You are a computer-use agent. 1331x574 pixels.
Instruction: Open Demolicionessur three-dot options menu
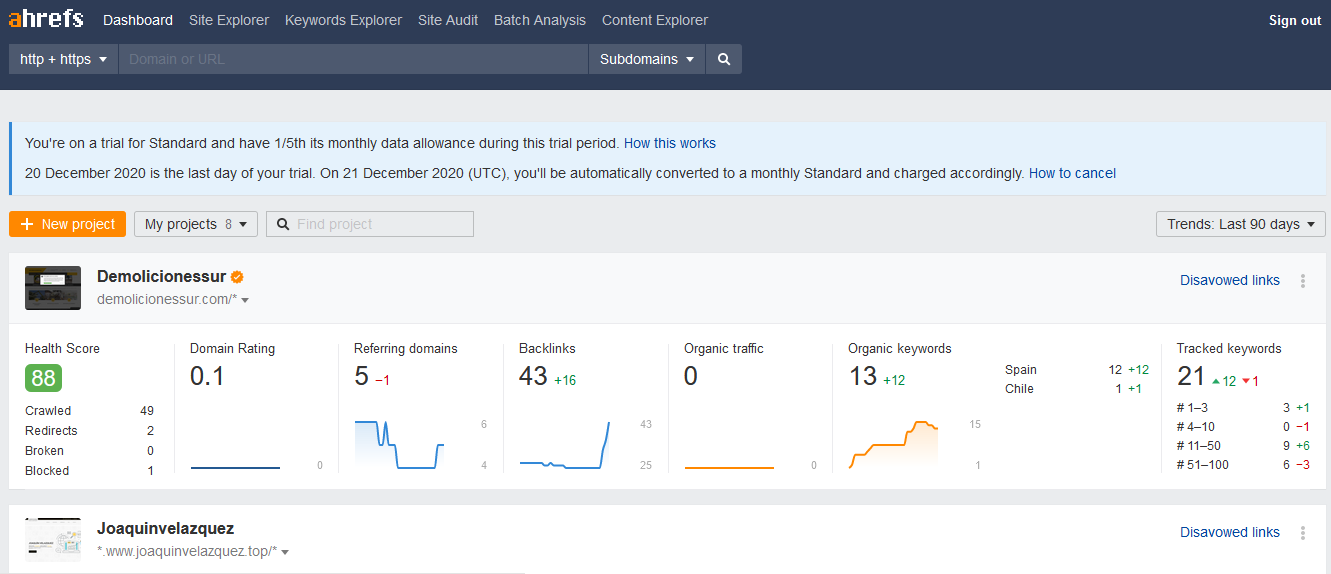[1302, 281]
